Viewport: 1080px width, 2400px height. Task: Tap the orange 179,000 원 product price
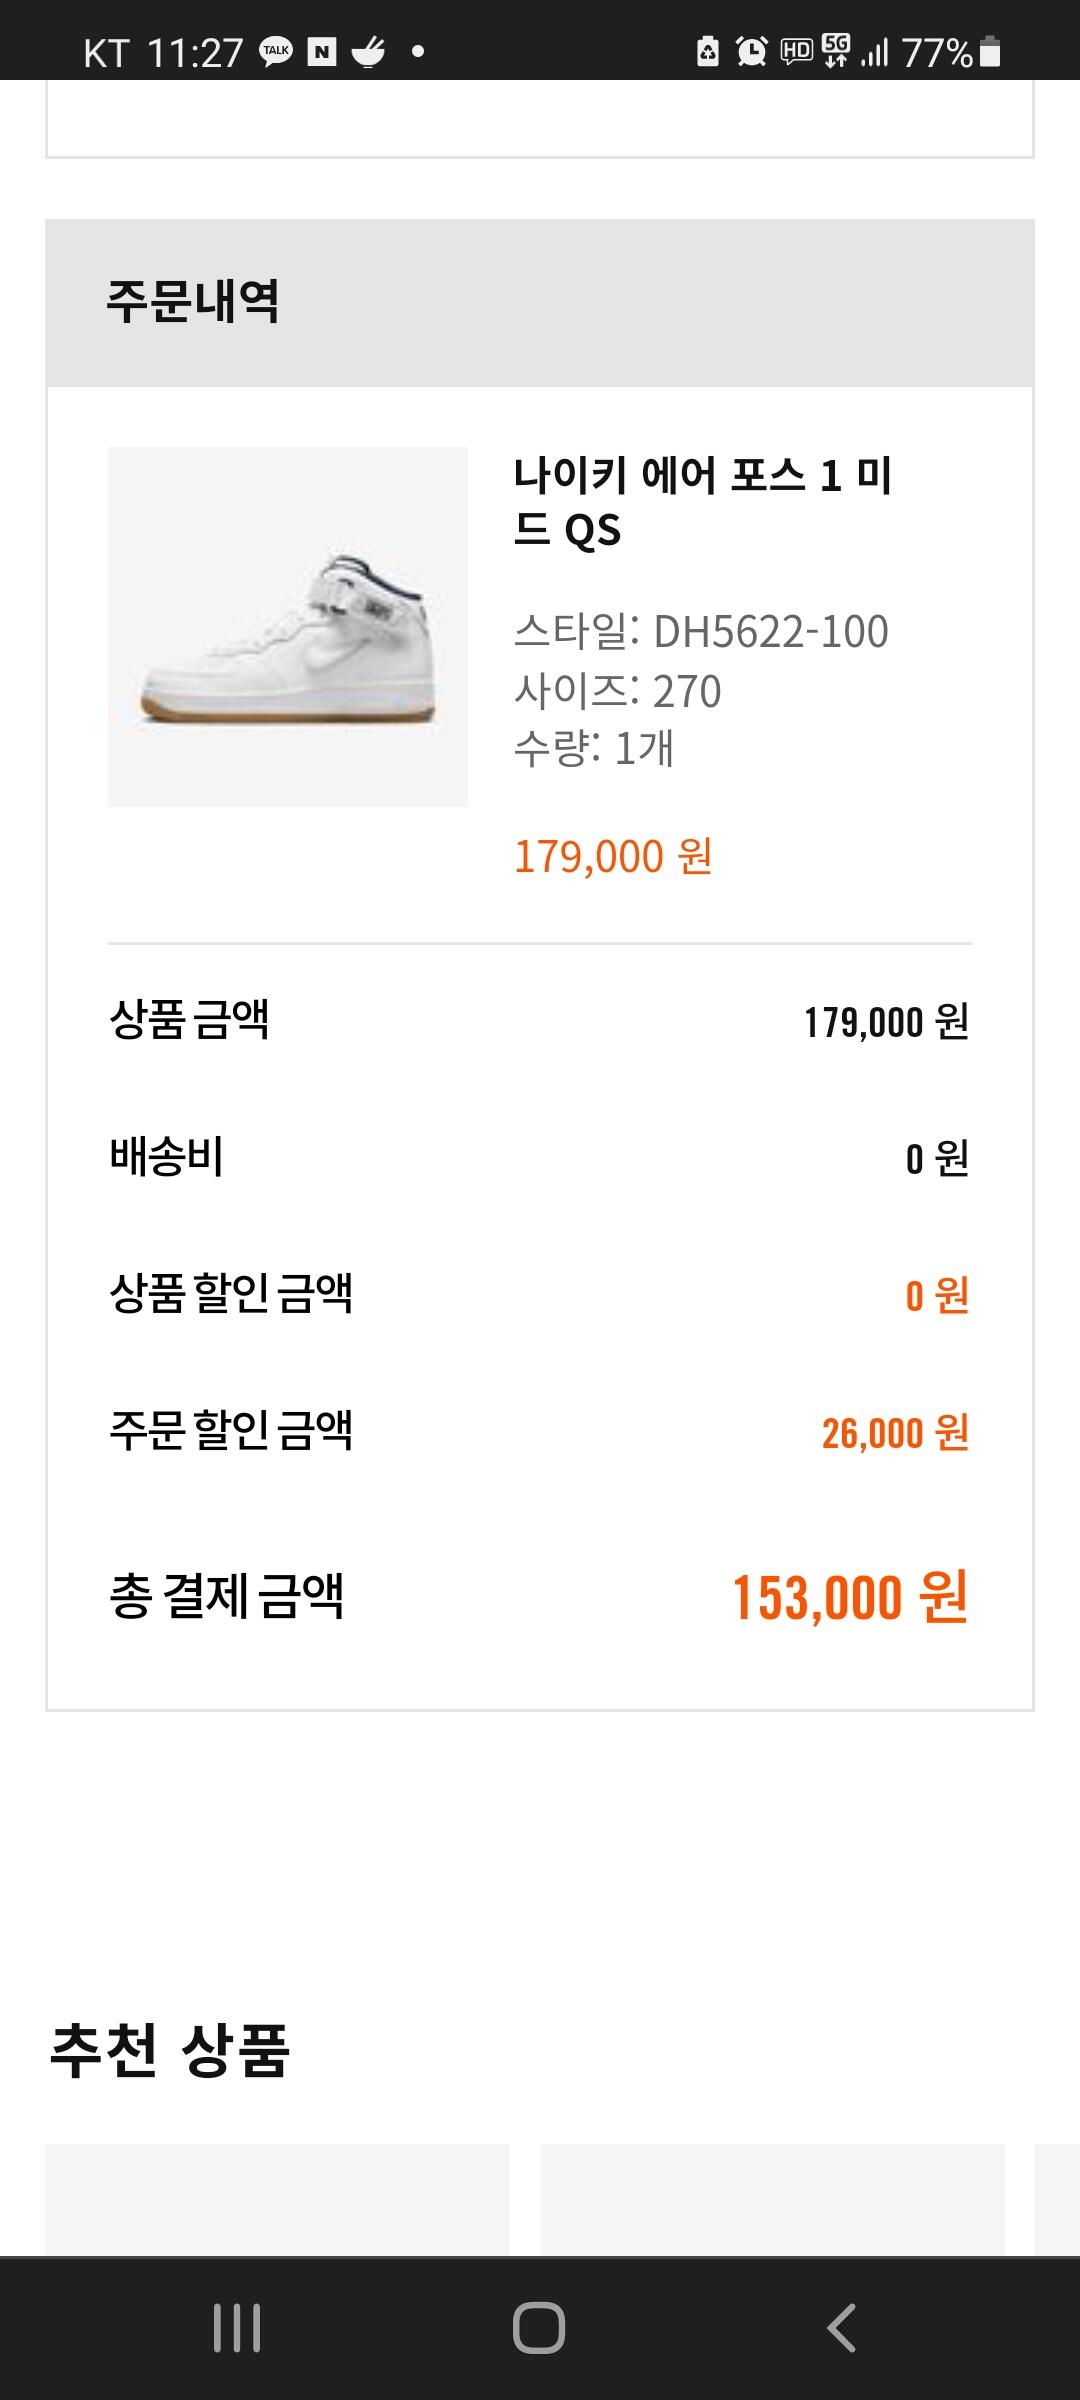click(613, 857)
